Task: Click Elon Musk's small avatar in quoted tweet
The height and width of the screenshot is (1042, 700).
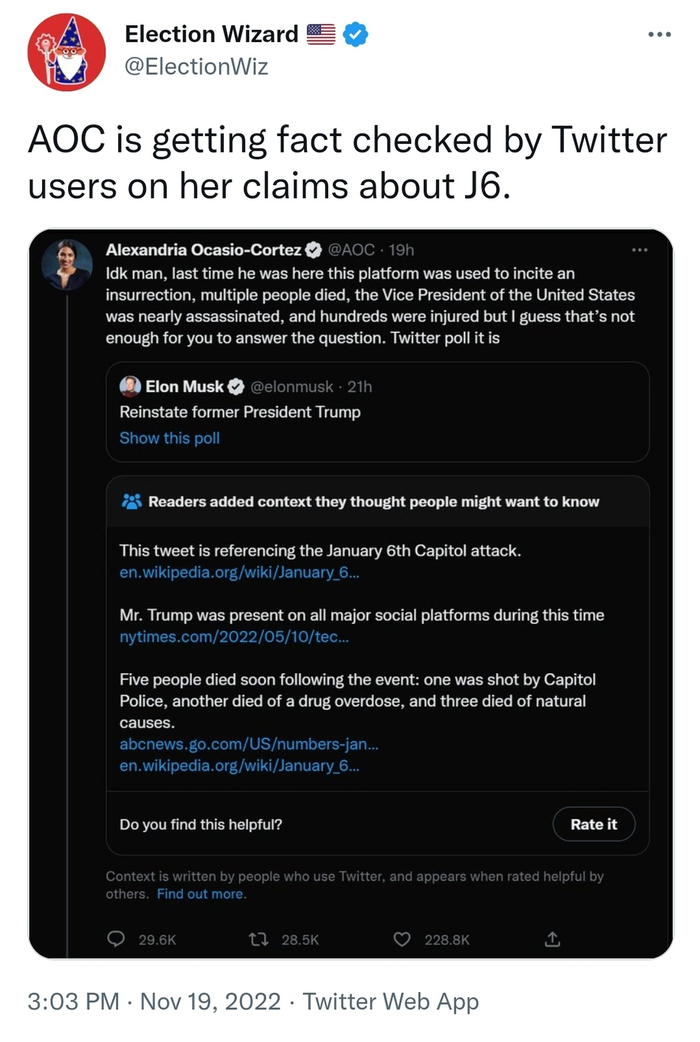Action: click(x=130, y=387)
